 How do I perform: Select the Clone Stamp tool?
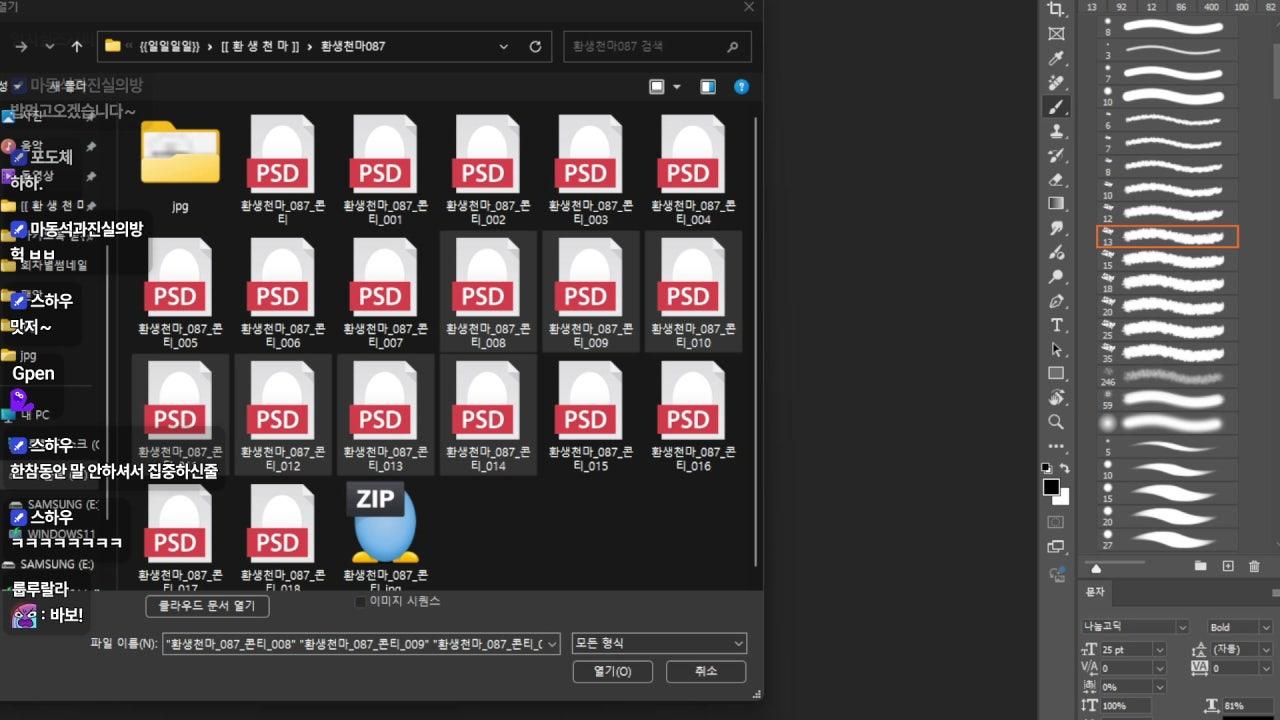1057,131
